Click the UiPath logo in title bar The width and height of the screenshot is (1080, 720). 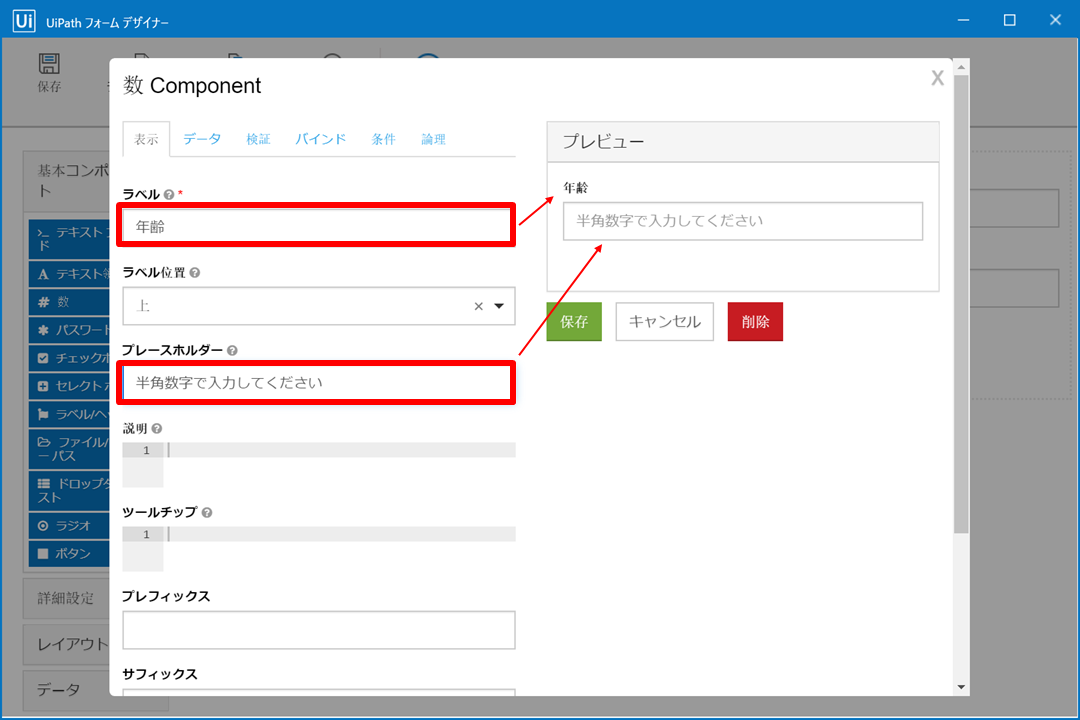[24, 21]
